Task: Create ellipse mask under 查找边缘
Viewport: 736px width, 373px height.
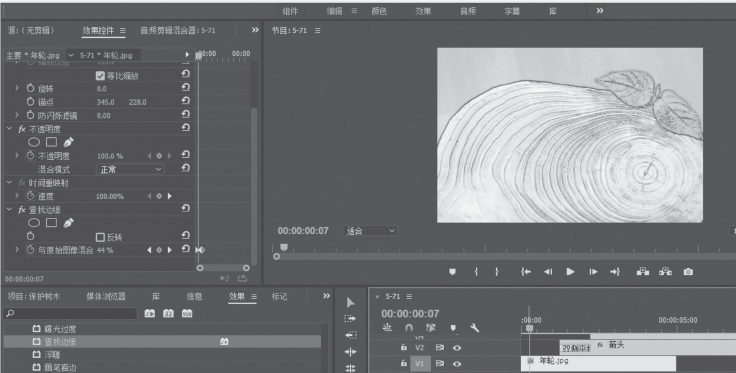Action: click(34, 223)
